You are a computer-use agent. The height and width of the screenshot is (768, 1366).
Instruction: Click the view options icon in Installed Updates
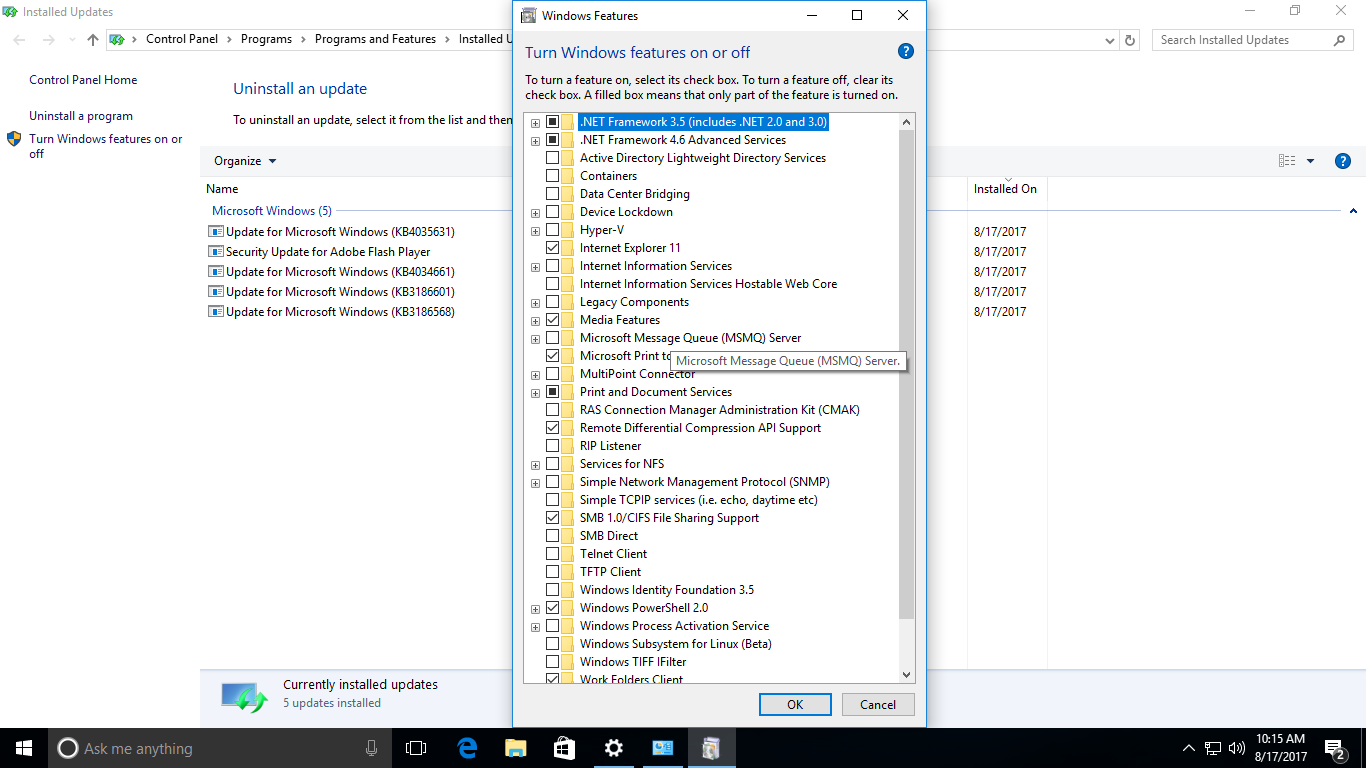(x=1287, y=161)
